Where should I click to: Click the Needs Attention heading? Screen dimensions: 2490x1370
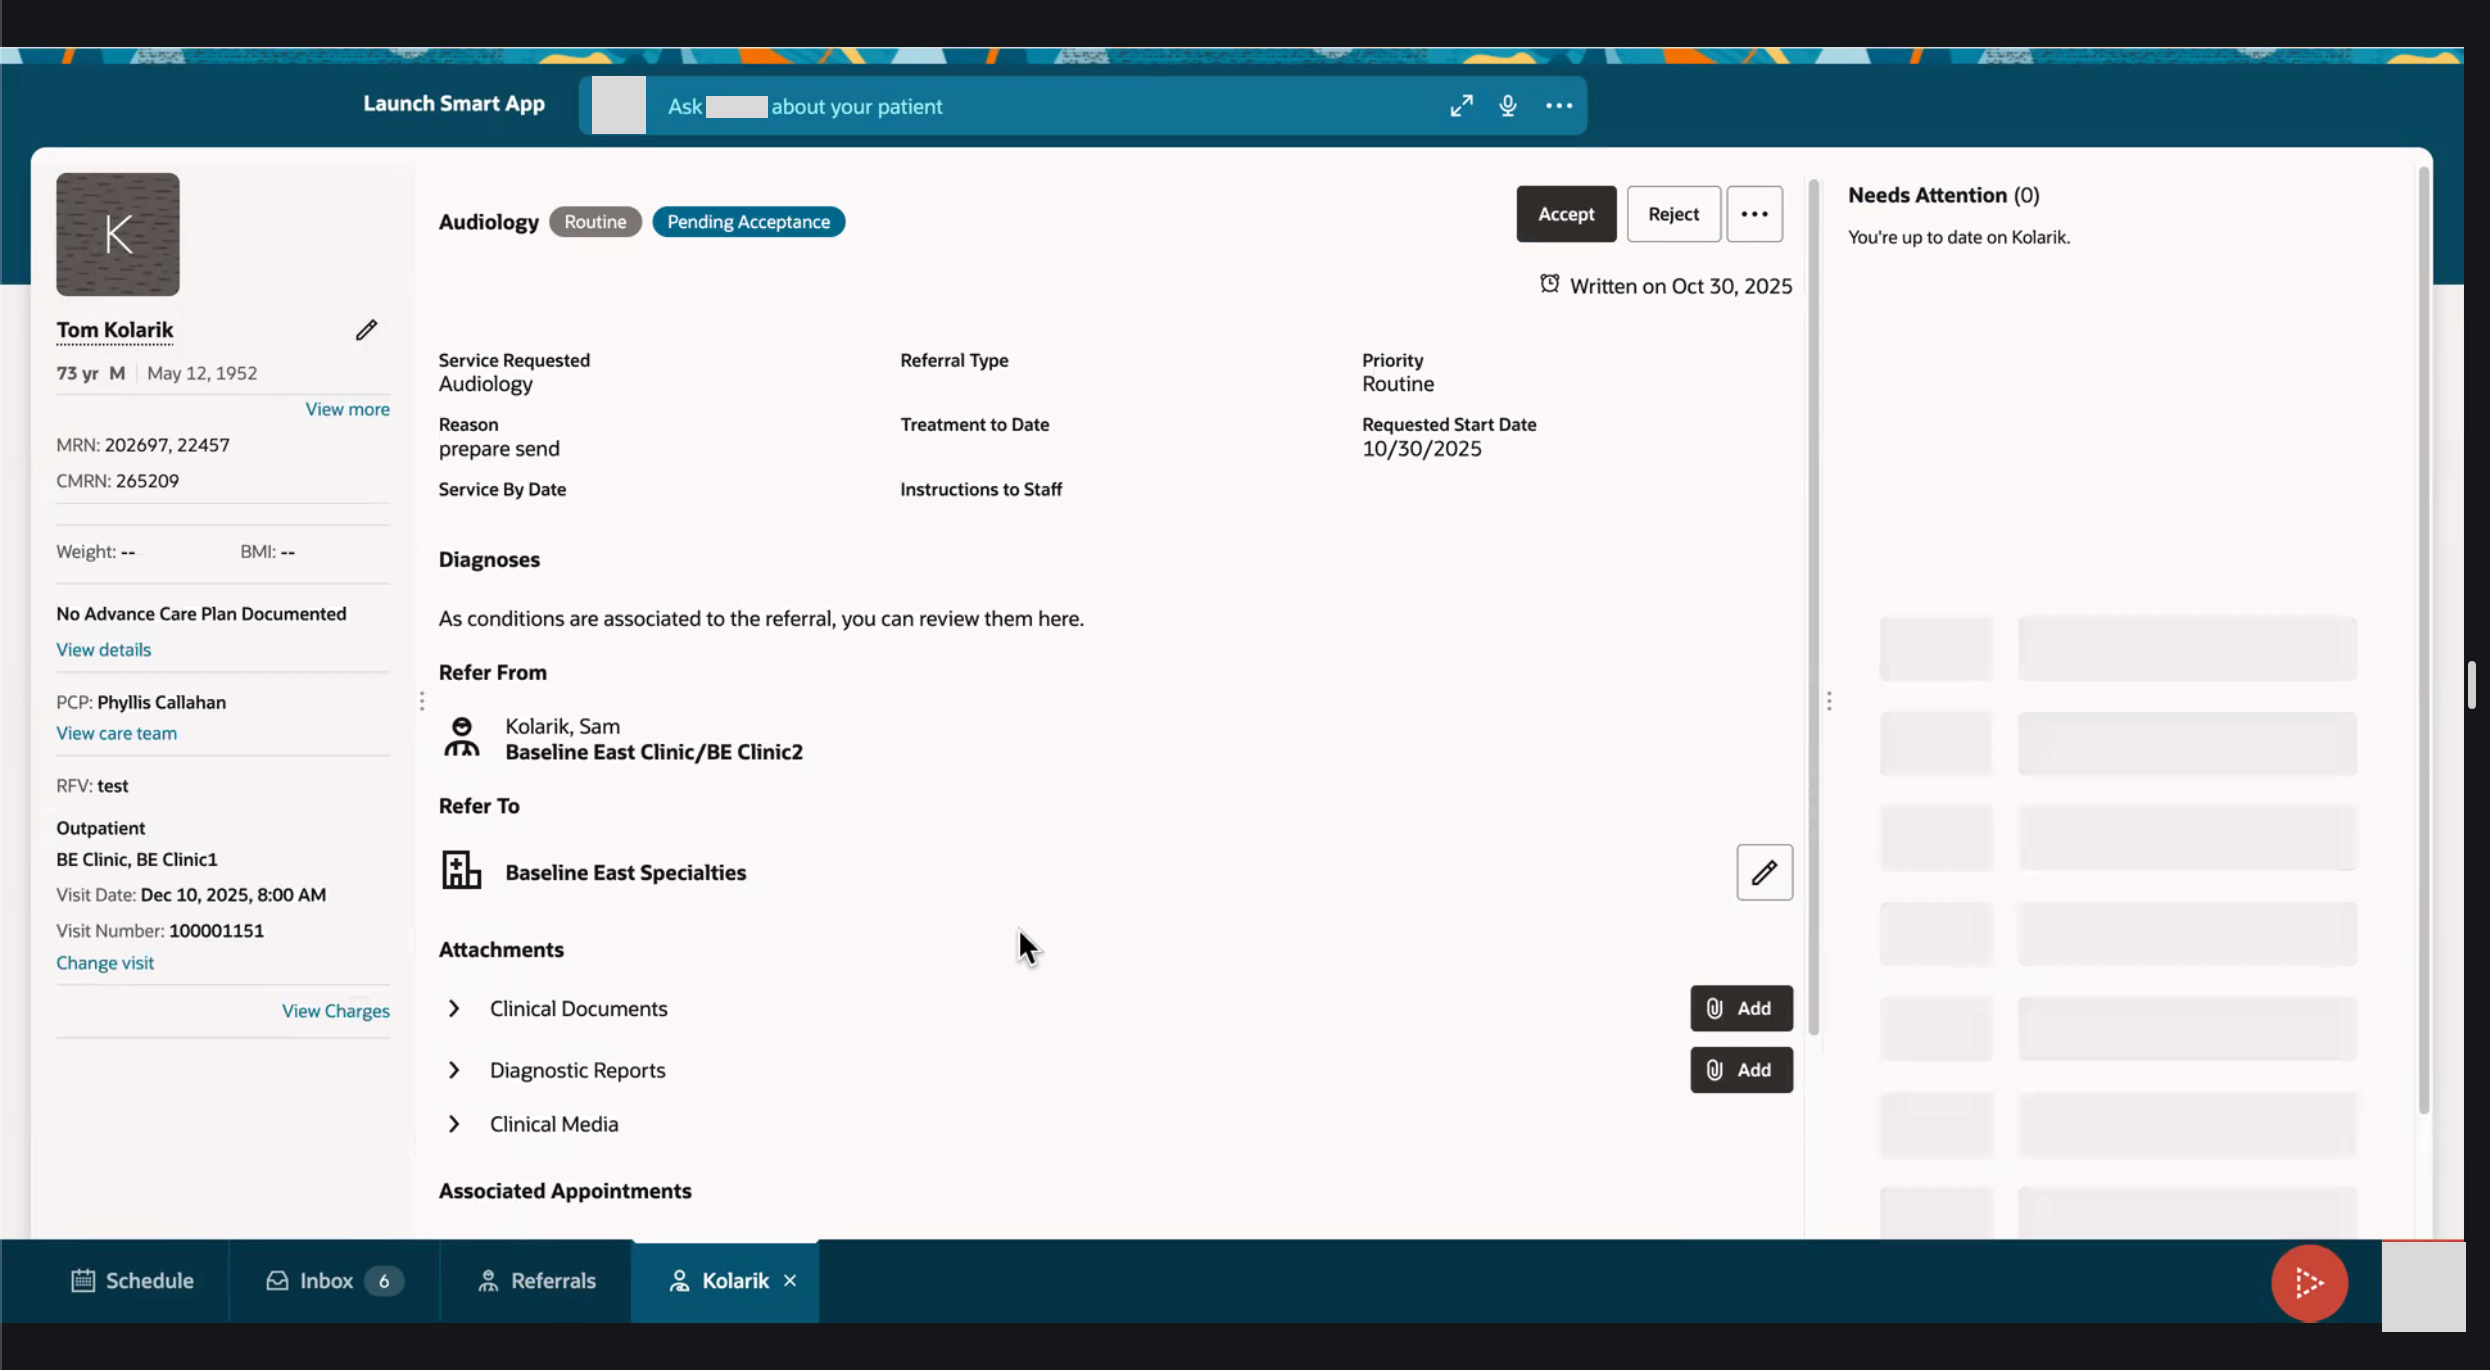tap(1943, 195)
